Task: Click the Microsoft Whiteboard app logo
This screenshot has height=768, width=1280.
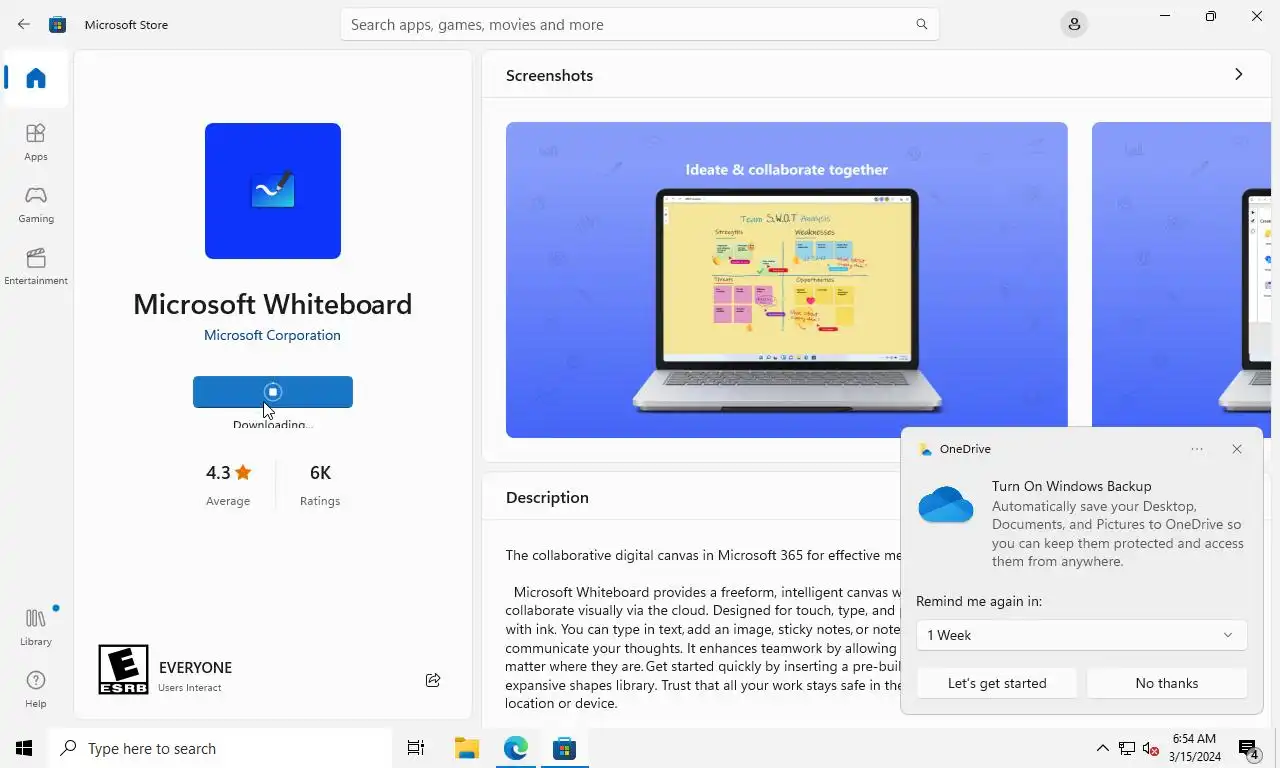Action: click(273, 191)
